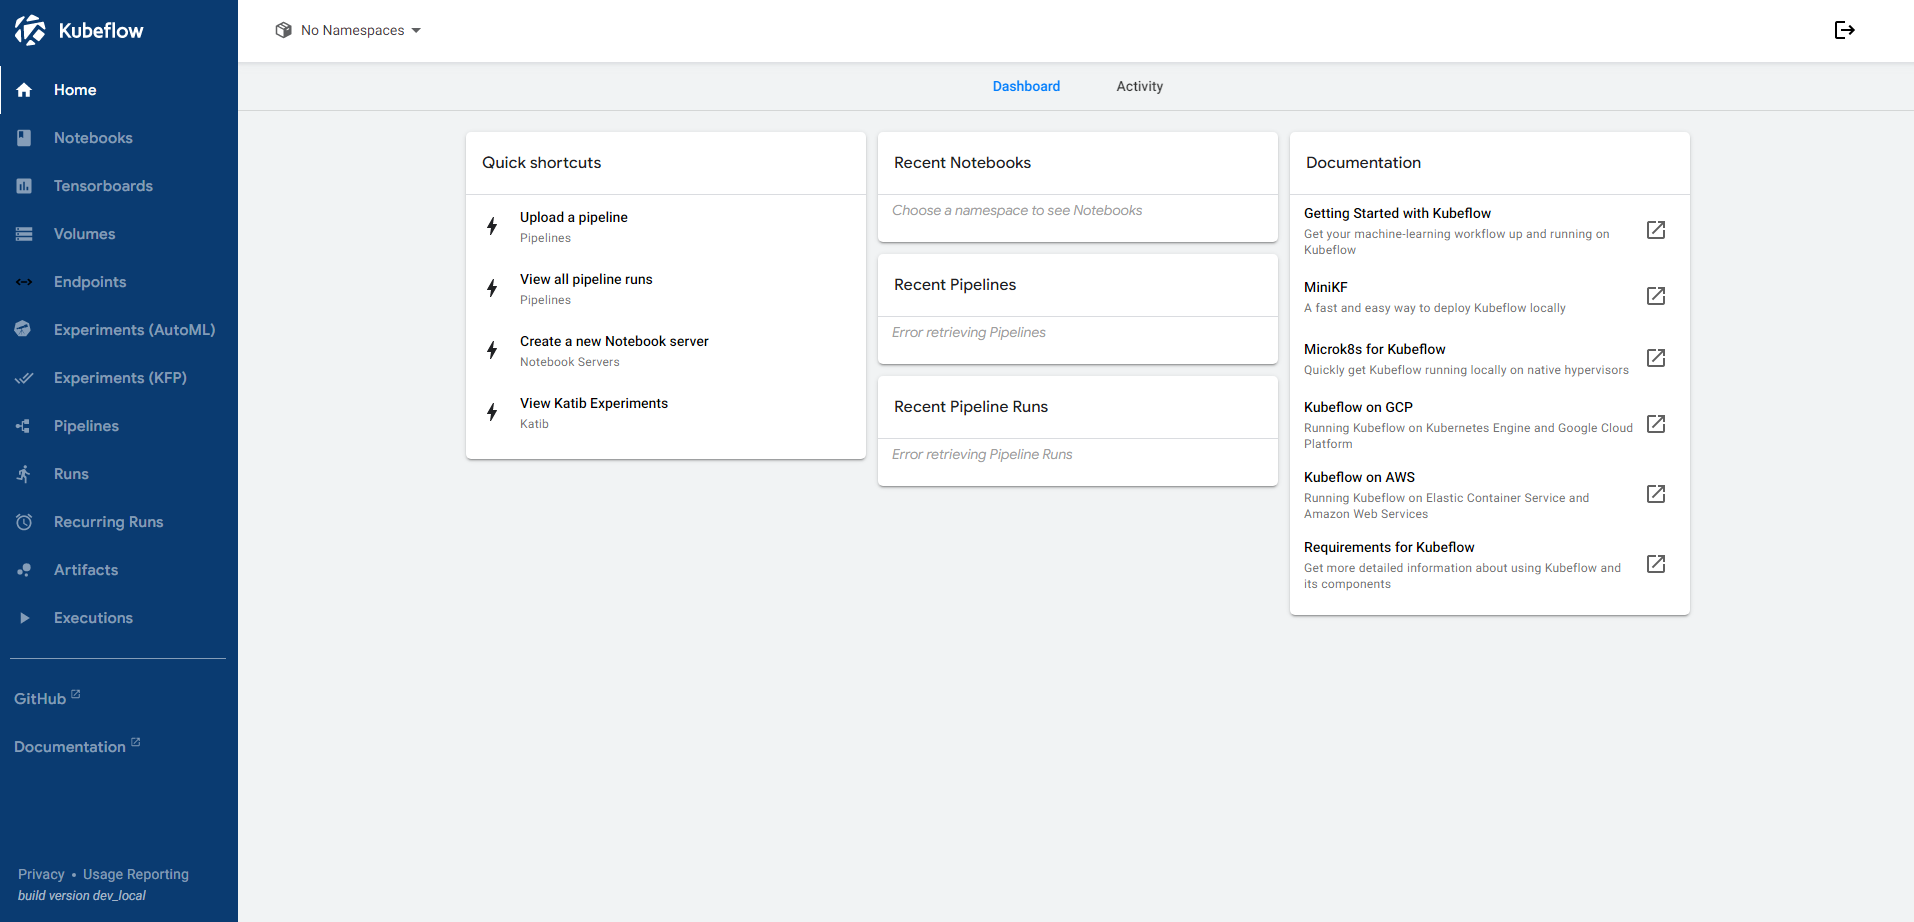
Task: Click the Runs running-person icon
Action: pyautogui.click(x=24, y=474)
